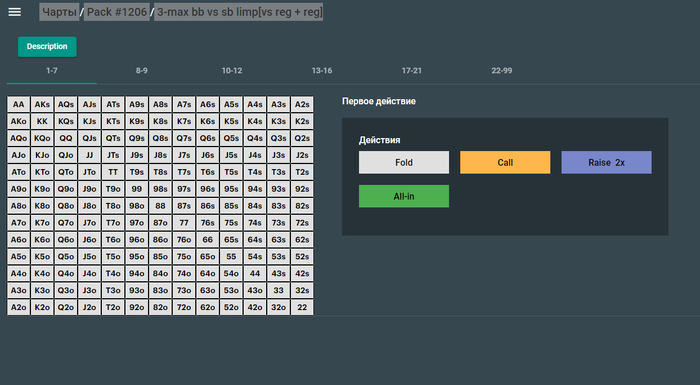Mark the 22 hand cell
700x385 pixels.
[x=302, y=307]
